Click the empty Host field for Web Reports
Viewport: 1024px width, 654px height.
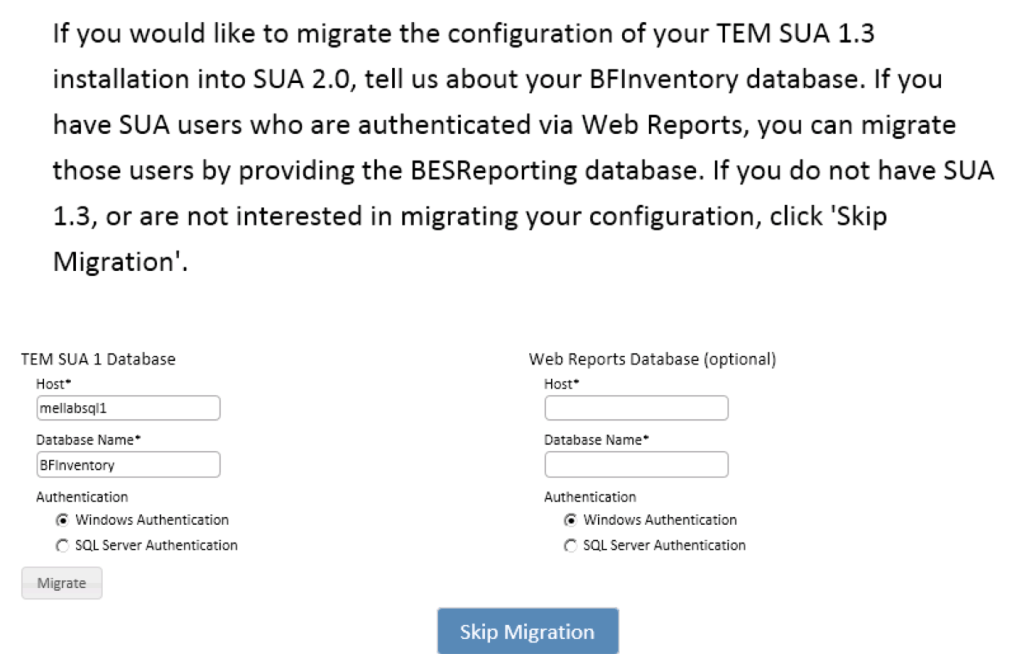[636, 407]
